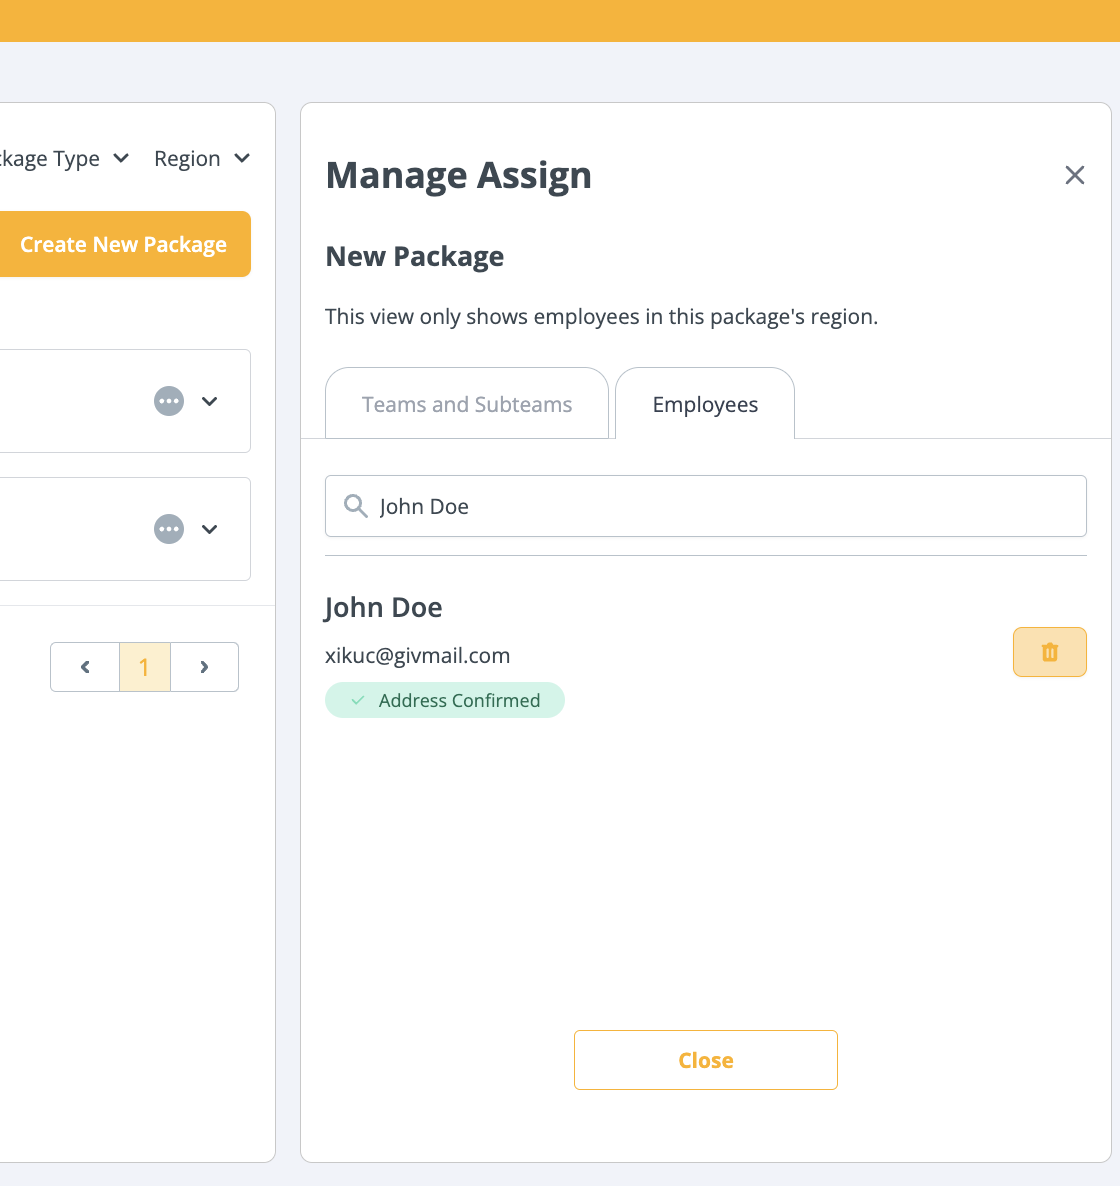Click the Address Confirmed status badge
The width and height of the screenshot is (1120, 1186).
(445, 701)
